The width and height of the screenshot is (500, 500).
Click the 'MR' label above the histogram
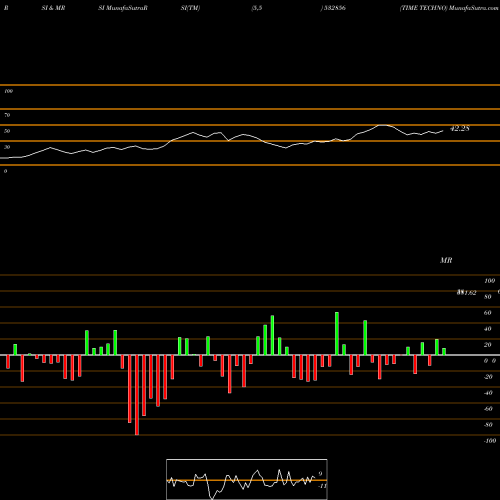[x=446, y=260]
